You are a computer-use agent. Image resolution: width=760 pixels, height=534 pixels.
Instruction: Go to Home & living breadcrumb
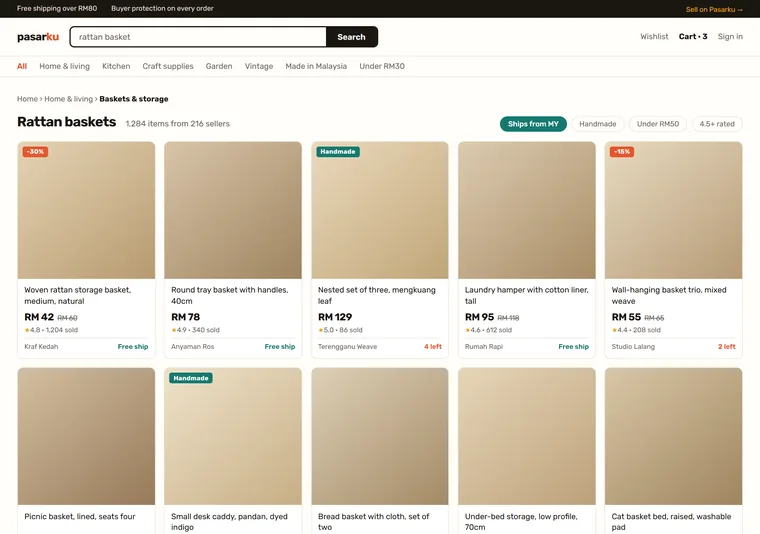click(68, 99)
